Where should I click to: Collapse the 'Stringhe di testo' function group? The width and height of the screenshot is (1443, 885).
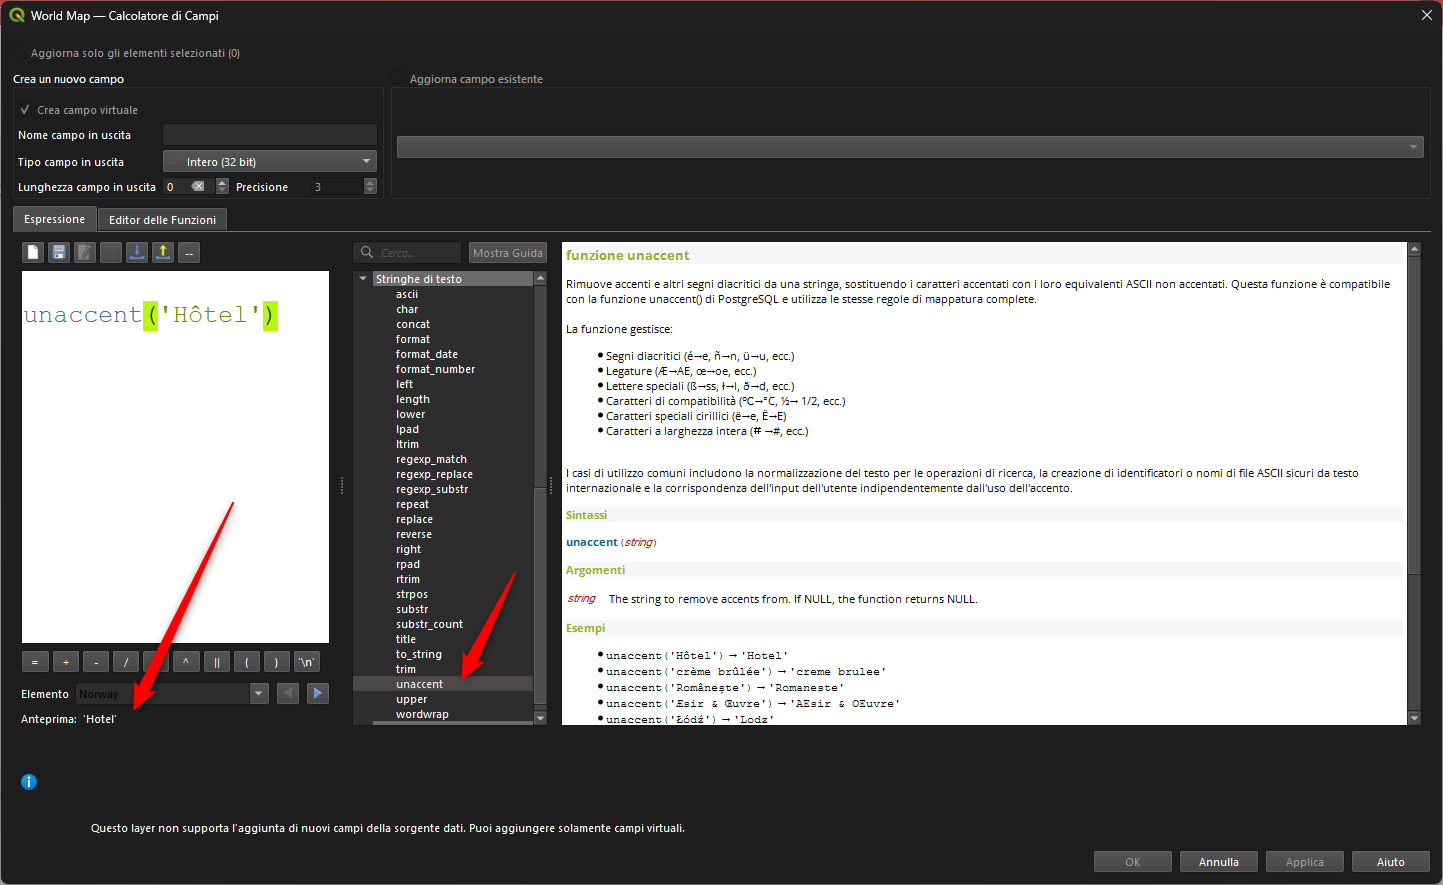[x=363, y=279]
